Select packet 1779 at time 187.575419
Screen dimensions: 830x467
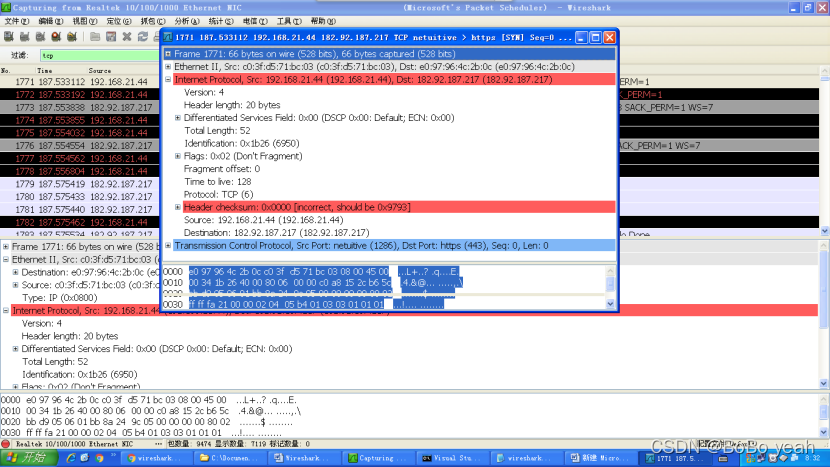pyautogui.click(x=410, y=184)
